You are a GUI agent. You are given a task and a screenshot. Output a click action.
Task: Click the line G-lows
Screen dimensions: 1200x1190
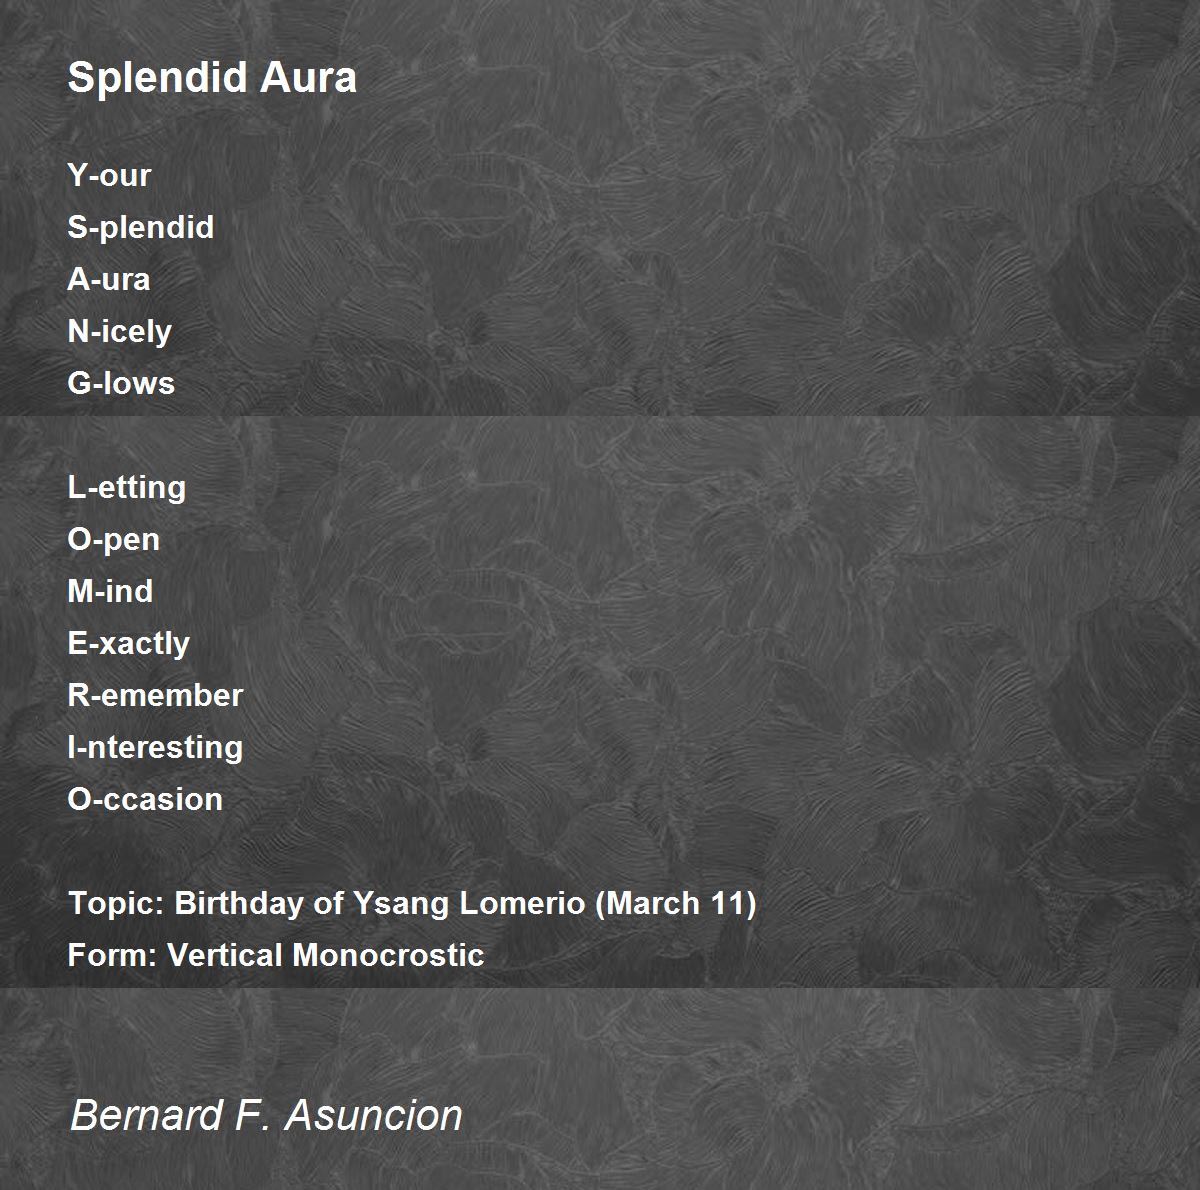pos(121,383)
